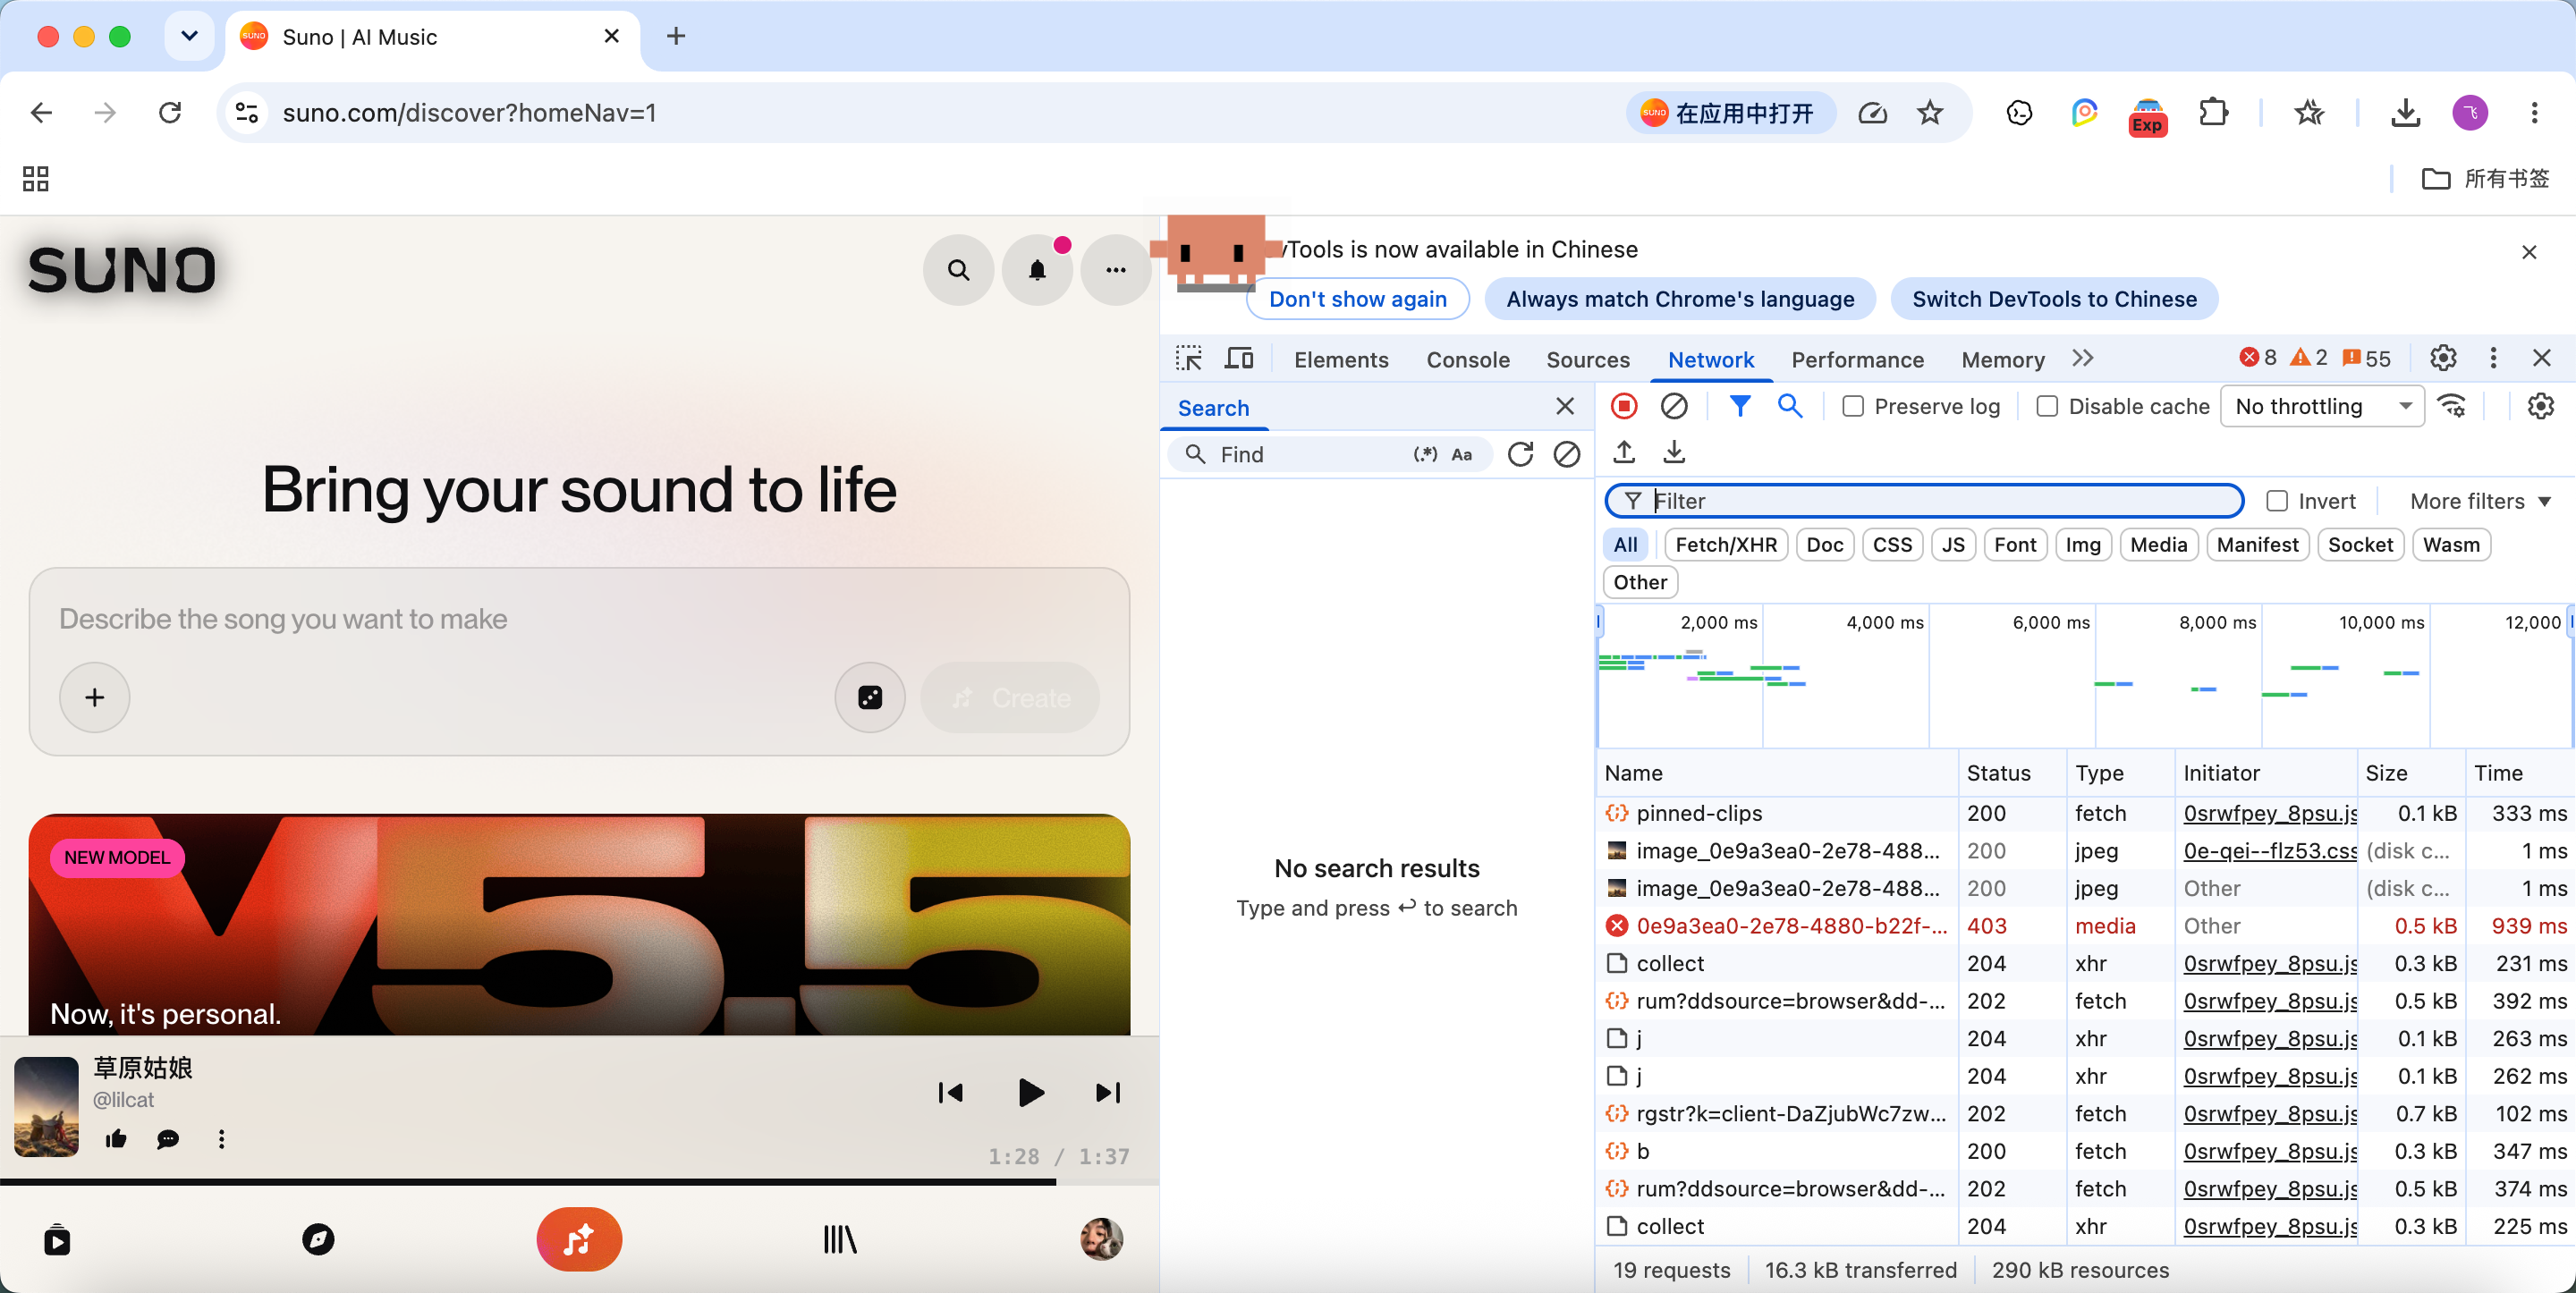The width and height of the screenshot is (2576, 1293).
Task: Check the Invert filter checkbox
Action: (2277, 501)
